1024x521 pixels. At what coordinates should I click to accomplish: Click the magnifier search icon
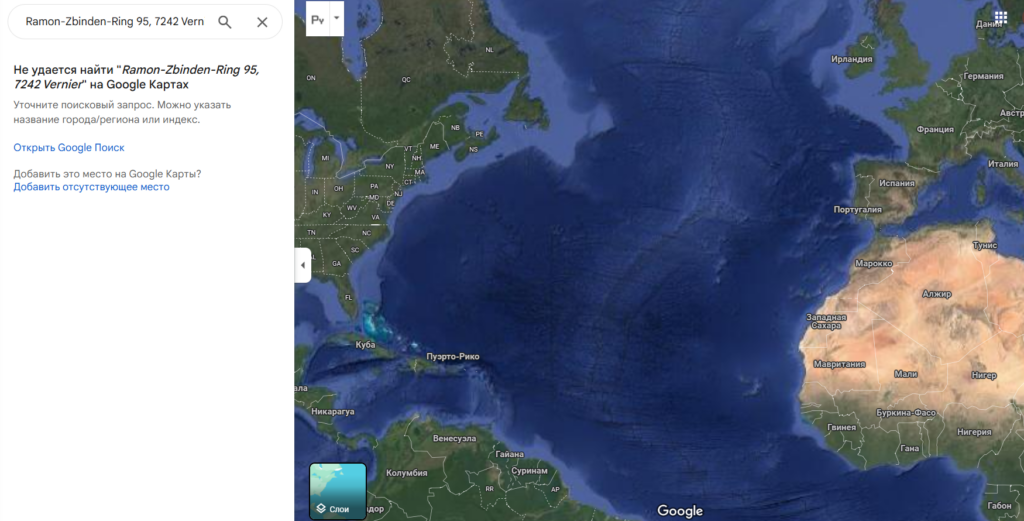(225, 22)
